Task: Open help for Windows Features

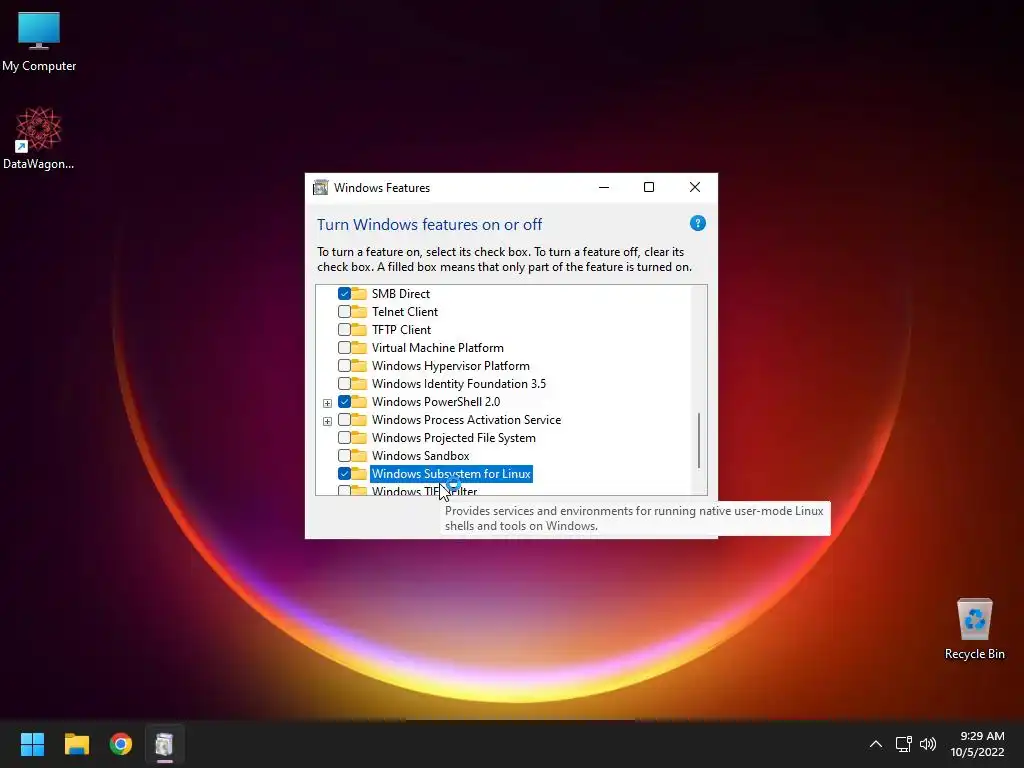Action: pyautogui.click(x=697, y=223)
